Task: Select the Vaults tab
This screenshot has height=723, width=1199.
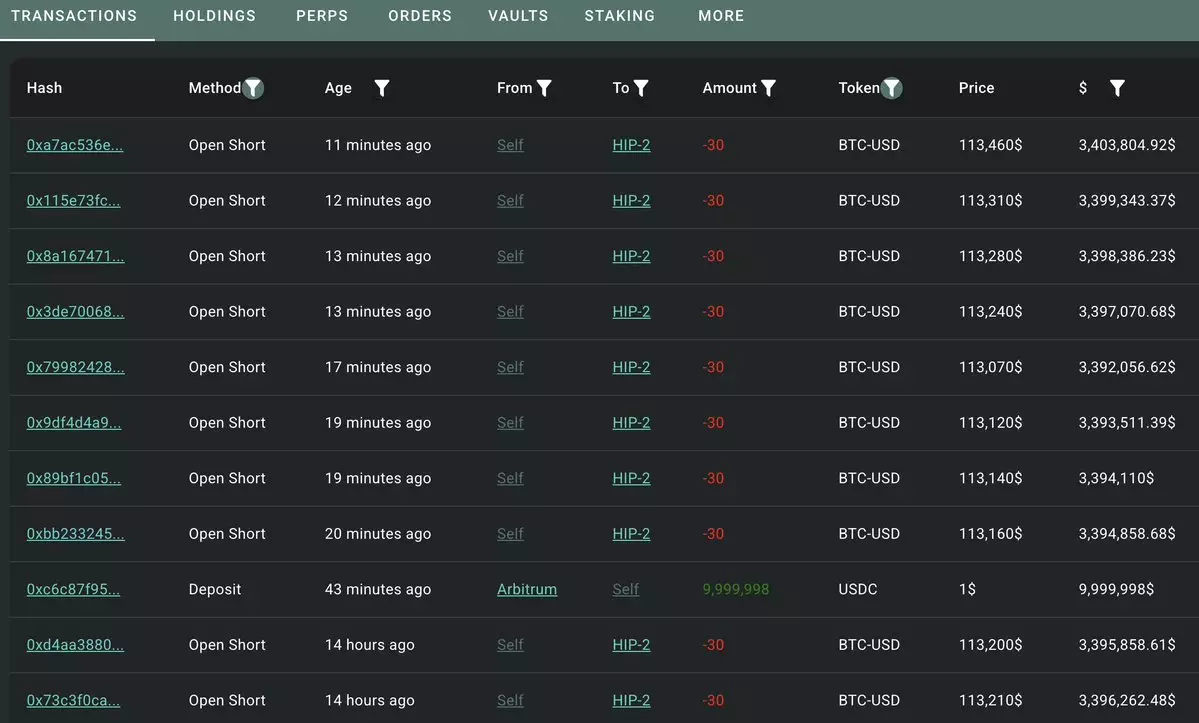Action: pyautogui.click(x=518, y=16)
